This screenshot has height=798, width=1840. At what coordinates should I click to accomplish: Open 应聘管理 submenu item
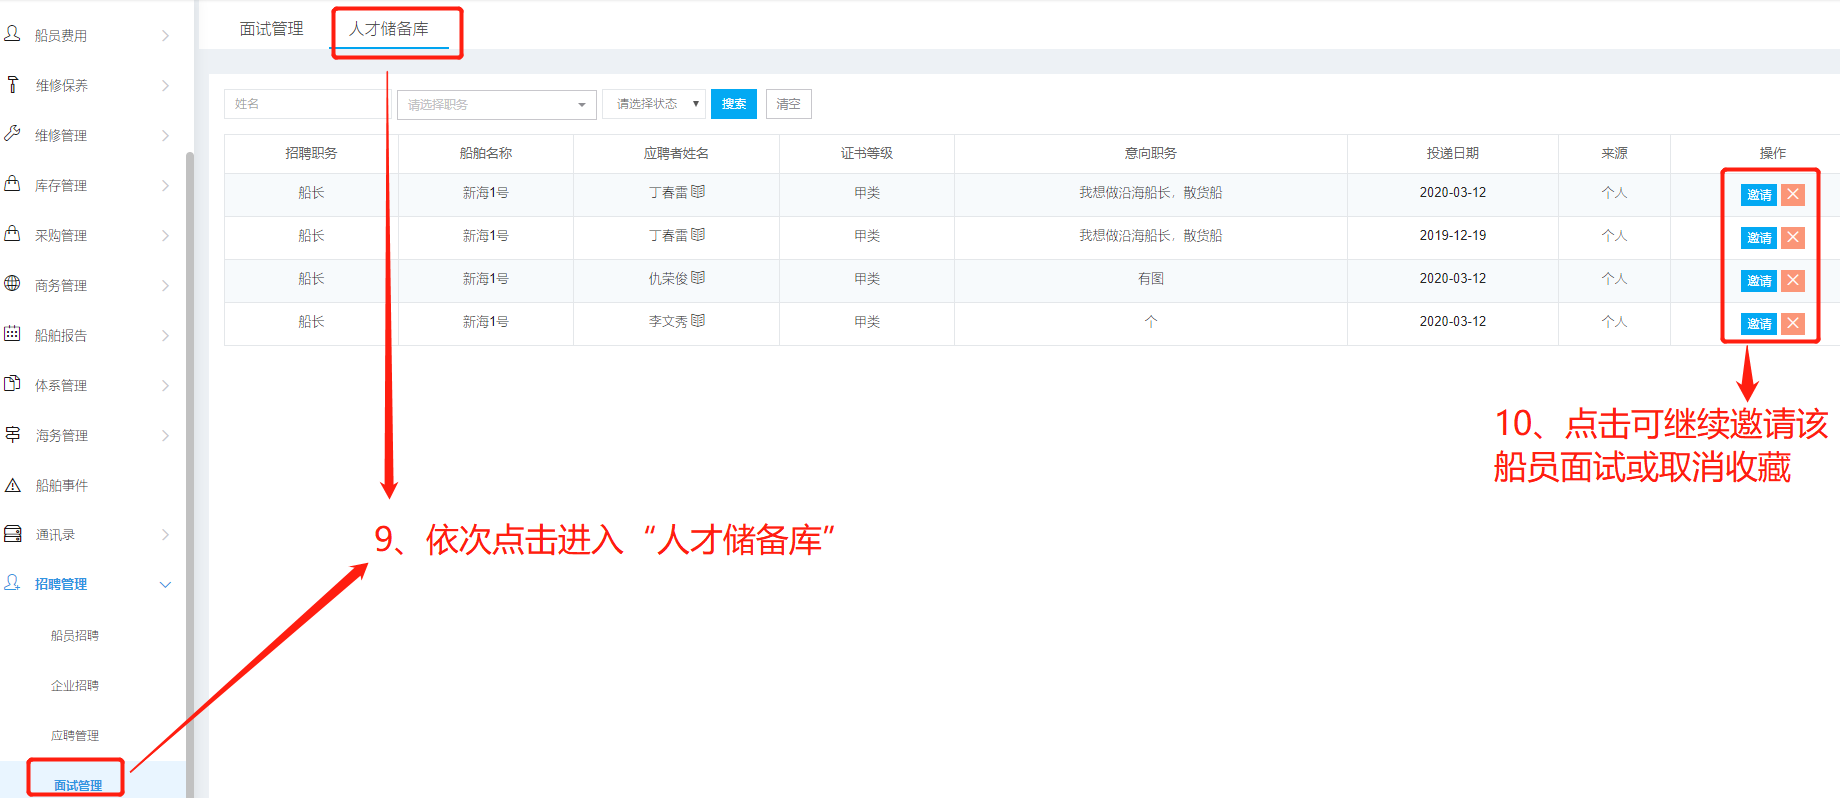(75, 735)
